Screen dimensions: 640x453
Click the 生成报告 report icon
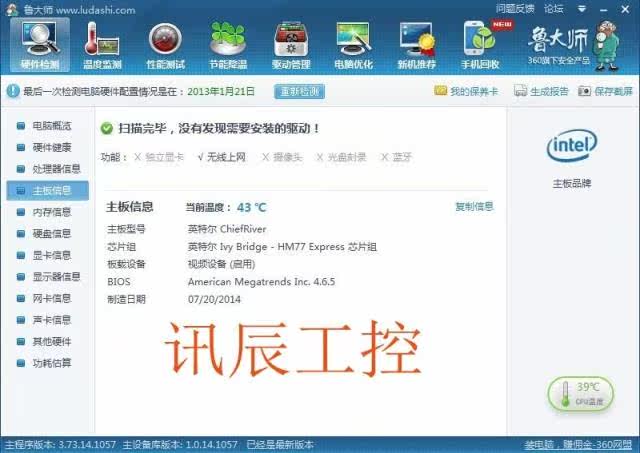point(520,91)
